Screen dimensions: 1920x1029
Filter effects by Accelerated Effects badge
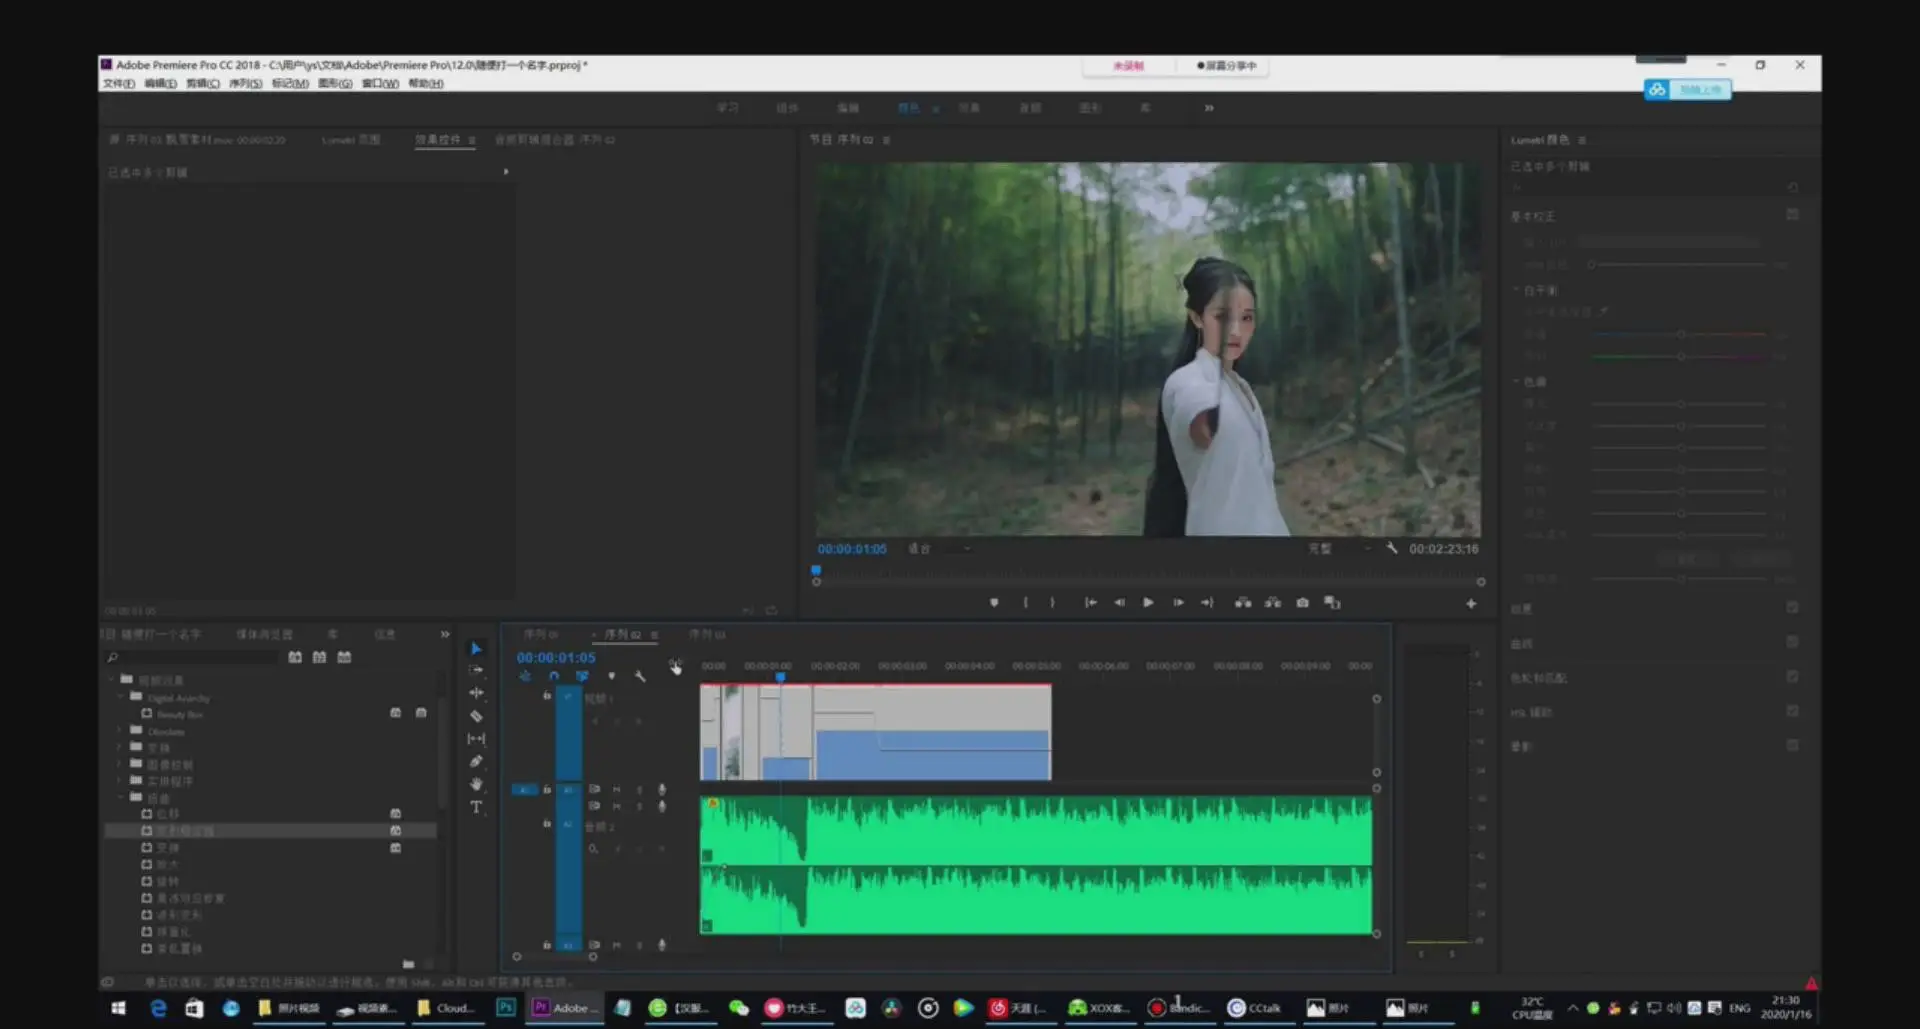pyautogui.click(x=295, y=657)
